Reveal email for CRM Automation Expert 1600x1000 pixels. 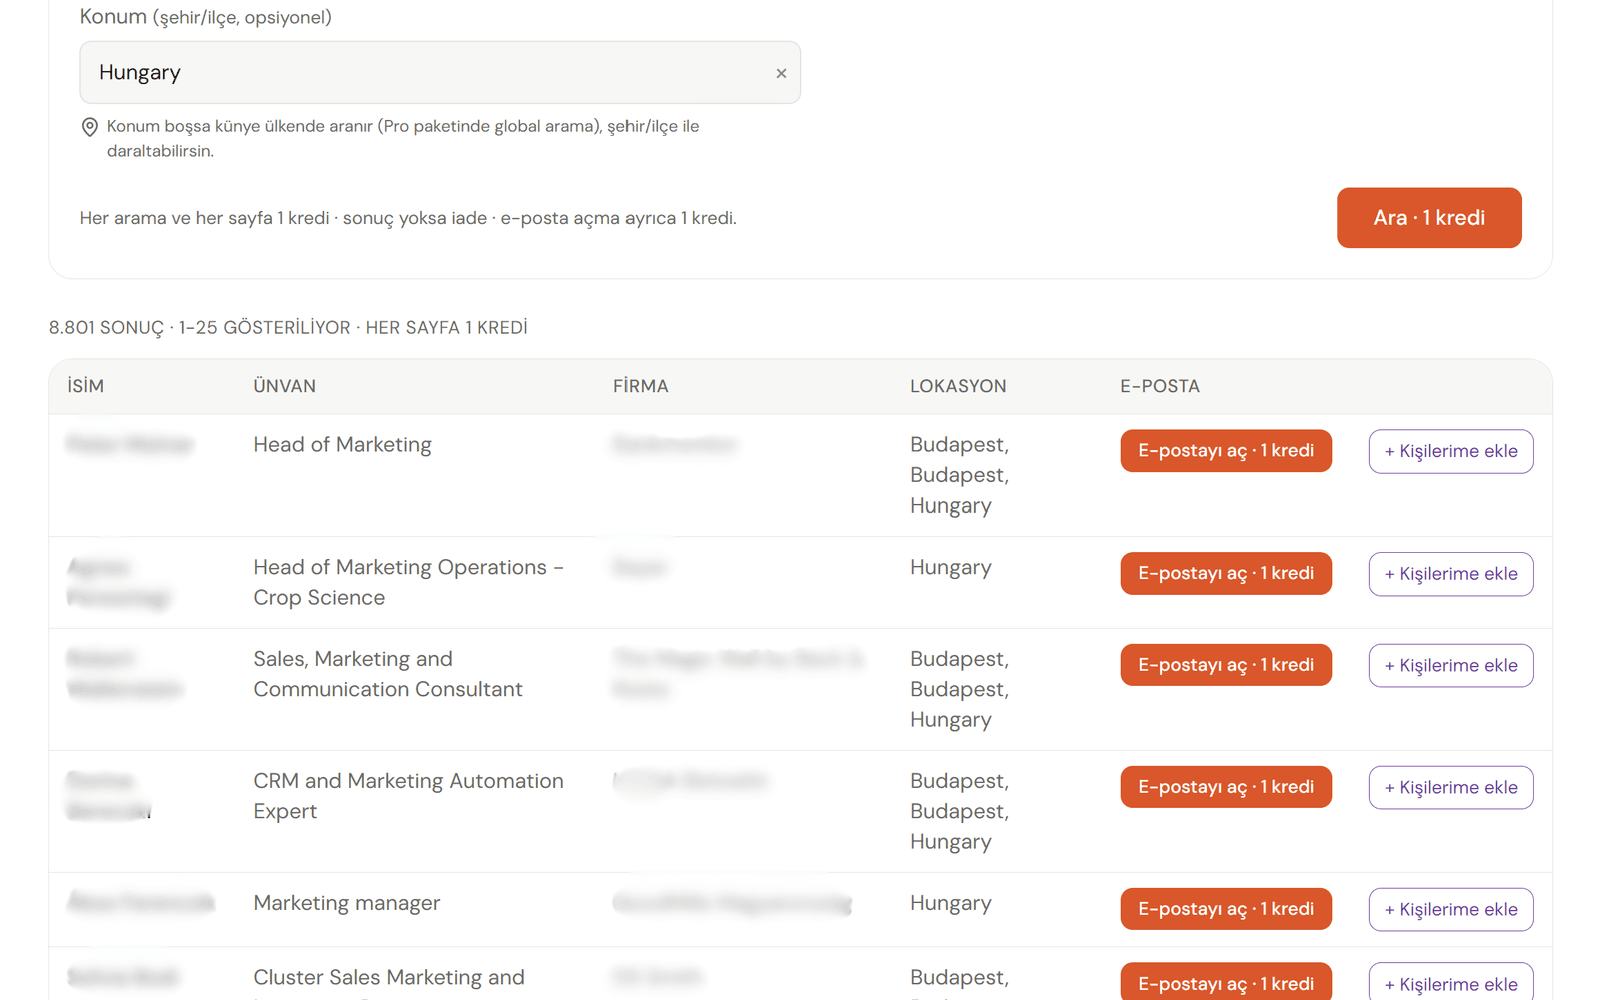[1226, 787]
